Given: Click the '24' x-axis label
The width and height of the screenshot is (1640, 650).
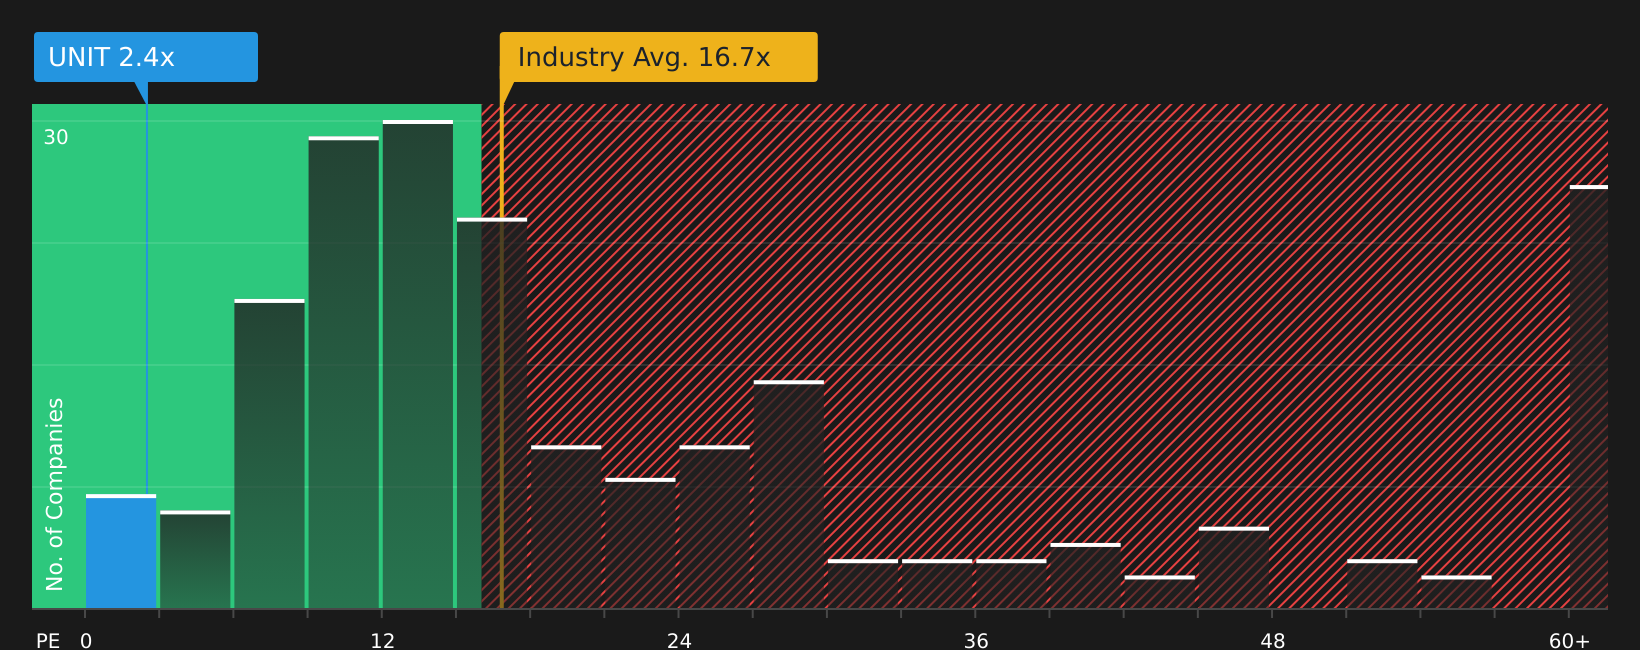Looking at the screenshot, I should [x=679, y=641].
